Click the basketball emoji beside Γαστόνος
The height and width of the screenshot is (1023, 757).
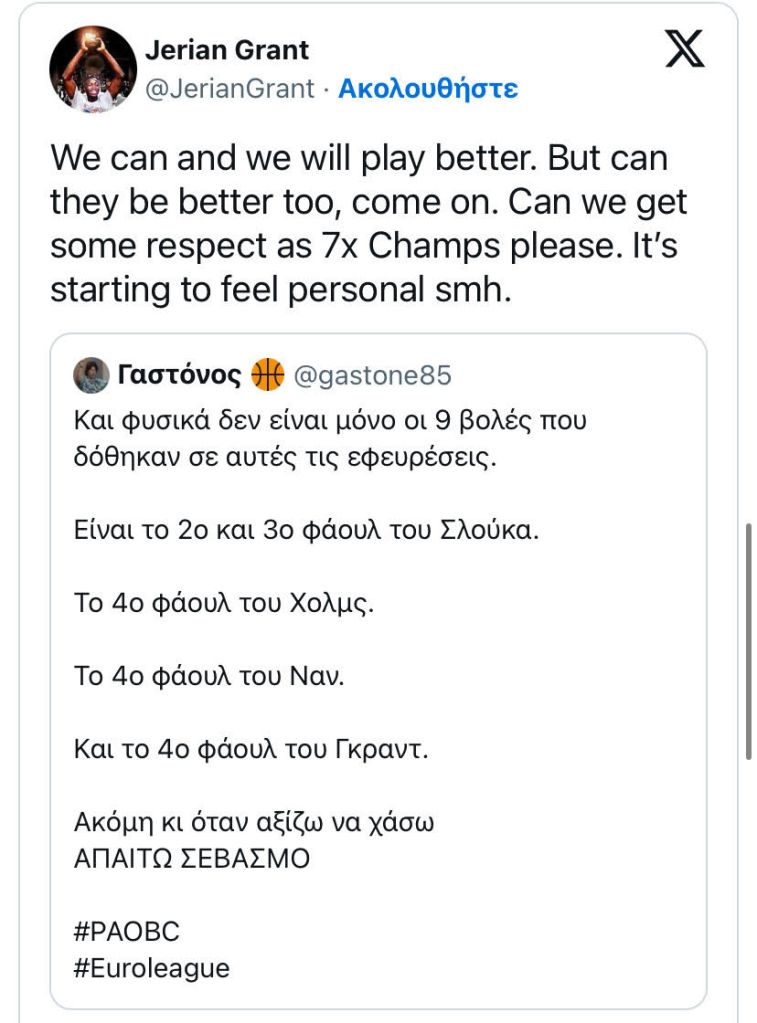point(268,375)
